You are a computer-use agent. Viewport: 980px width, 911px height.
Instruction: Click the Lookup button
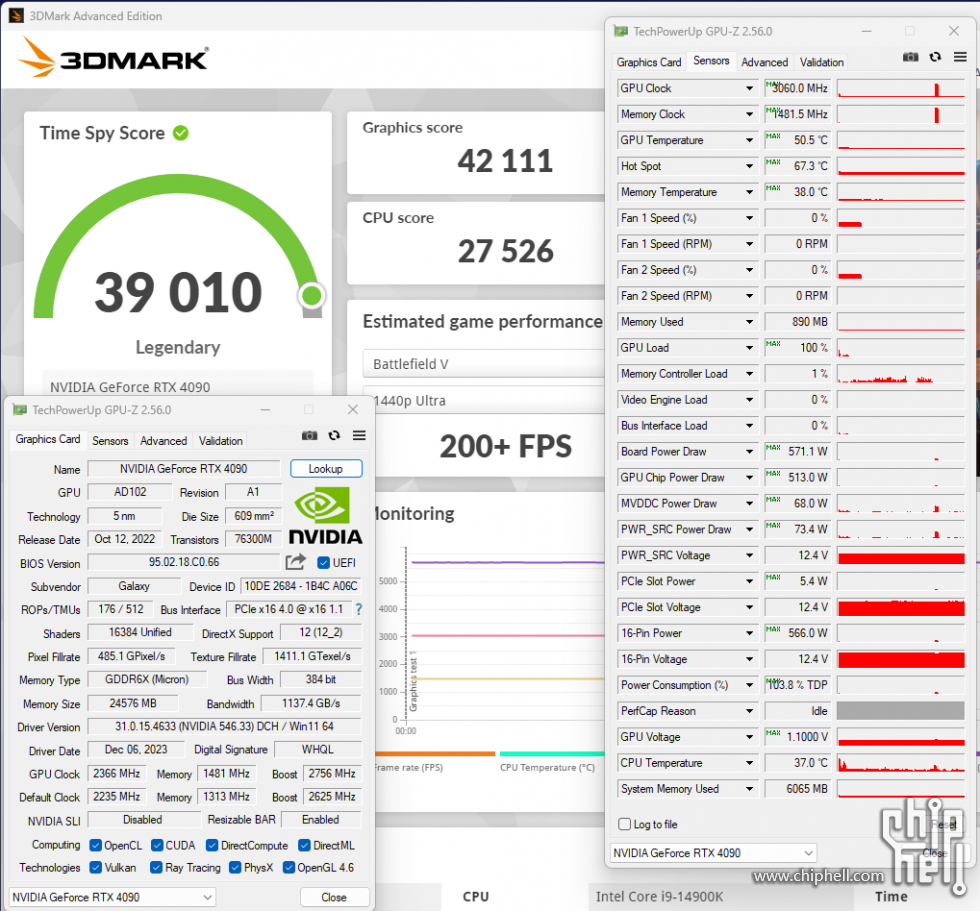326,469
